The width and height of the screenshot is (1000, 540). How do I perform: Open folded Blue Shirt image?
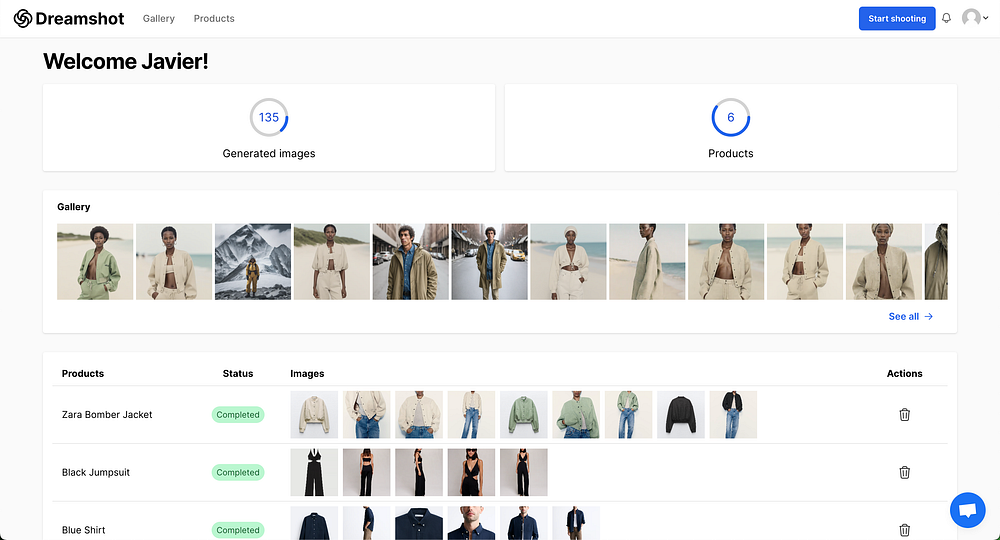tap(419, 523)
